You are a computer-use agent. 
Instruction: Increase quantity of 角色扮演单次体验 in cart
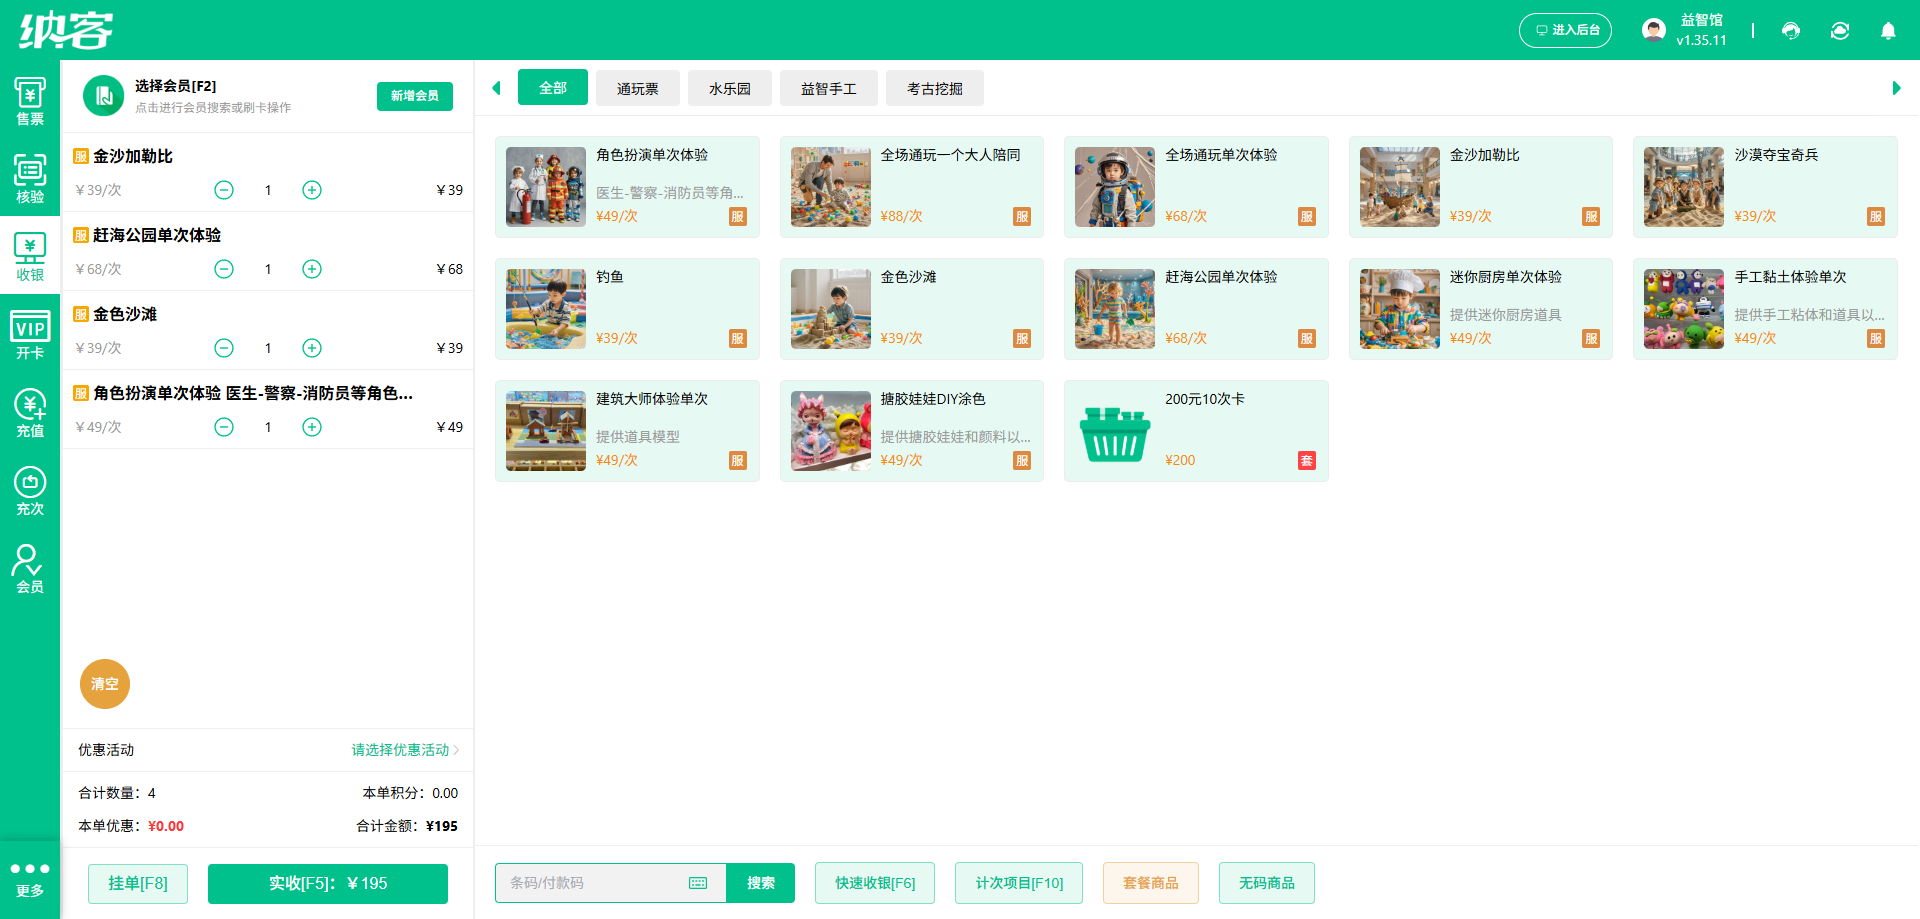point(312,427)
